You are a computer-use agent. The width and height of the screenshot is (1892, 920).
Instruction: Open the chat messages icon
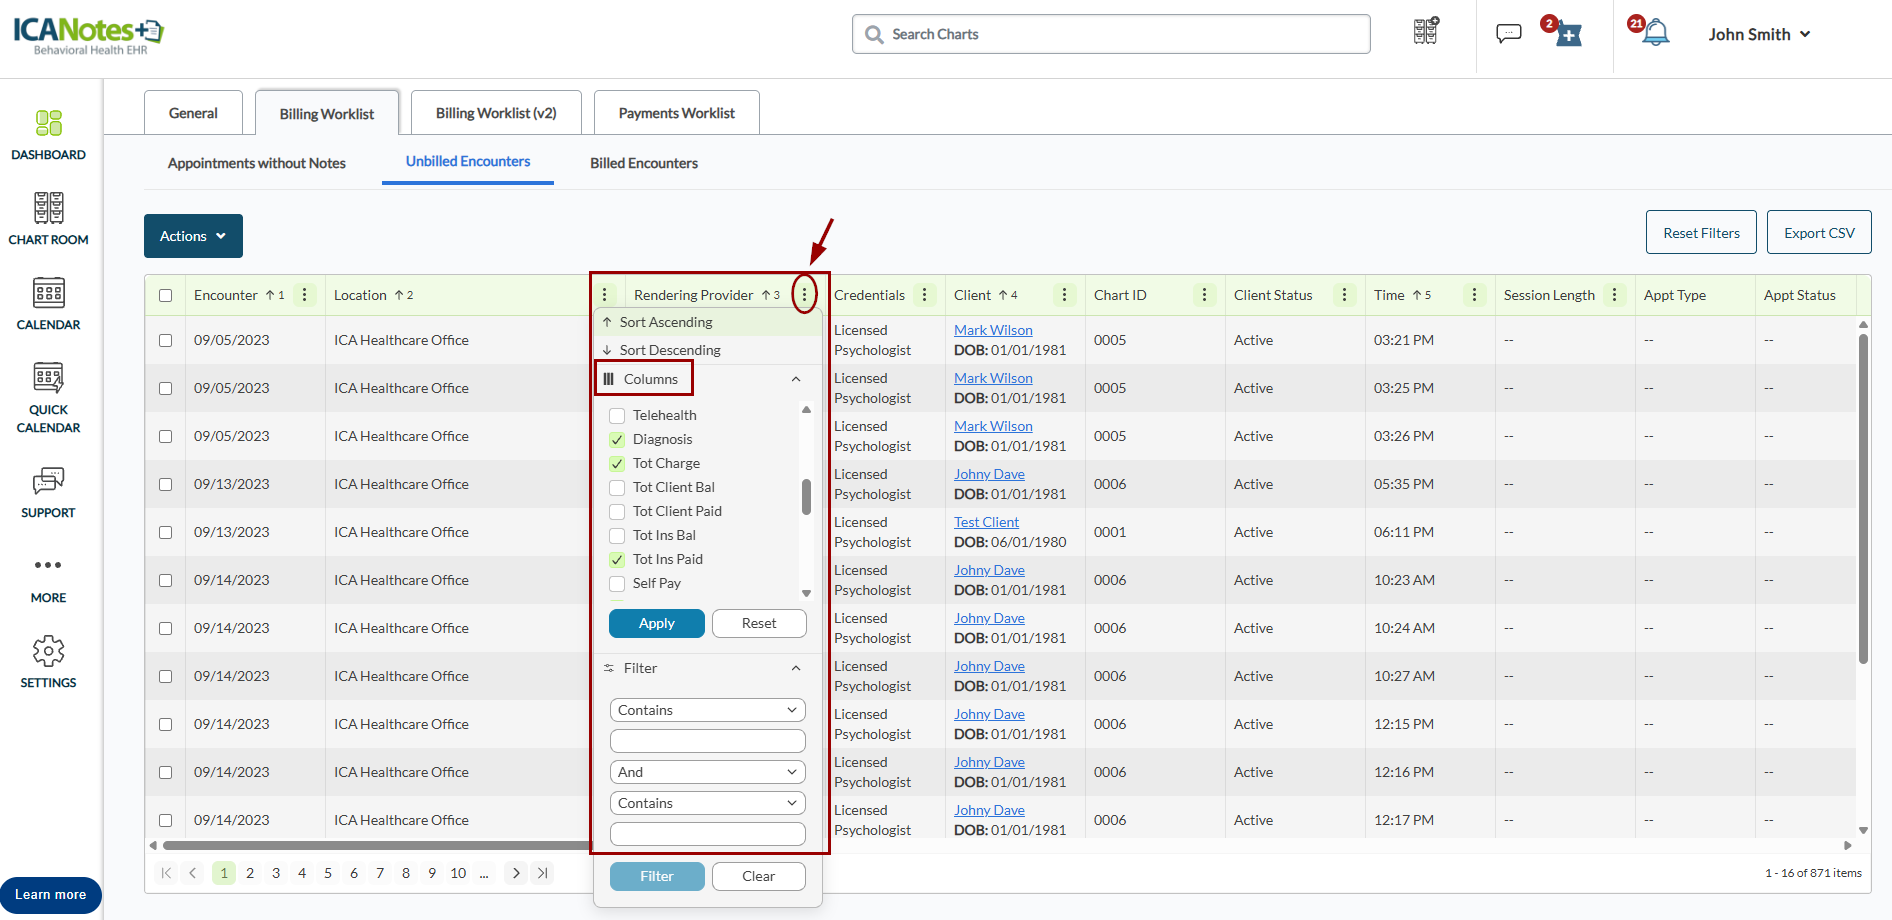(1508, 34)
